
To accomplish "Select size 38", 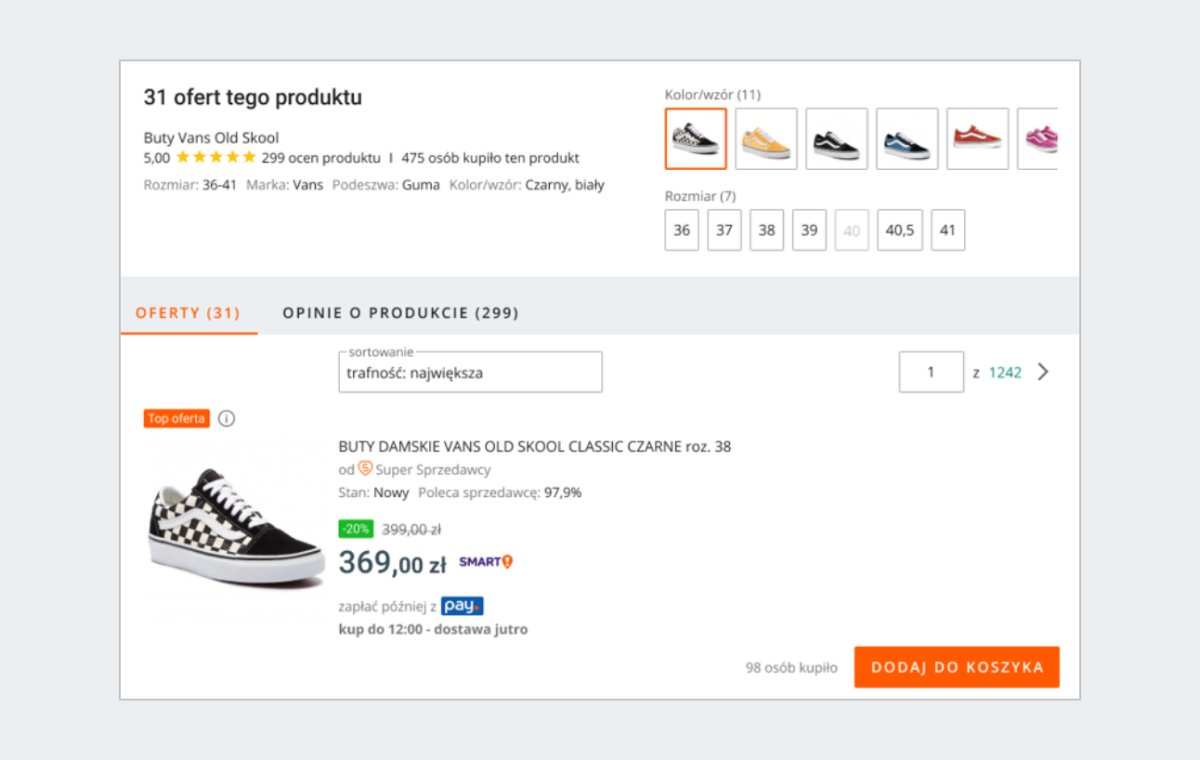I will click(767, 230).
